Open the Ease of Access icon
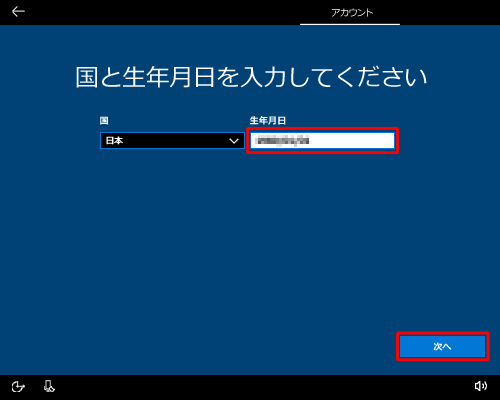Screen dimensions: 500x400 pos(18,387)
